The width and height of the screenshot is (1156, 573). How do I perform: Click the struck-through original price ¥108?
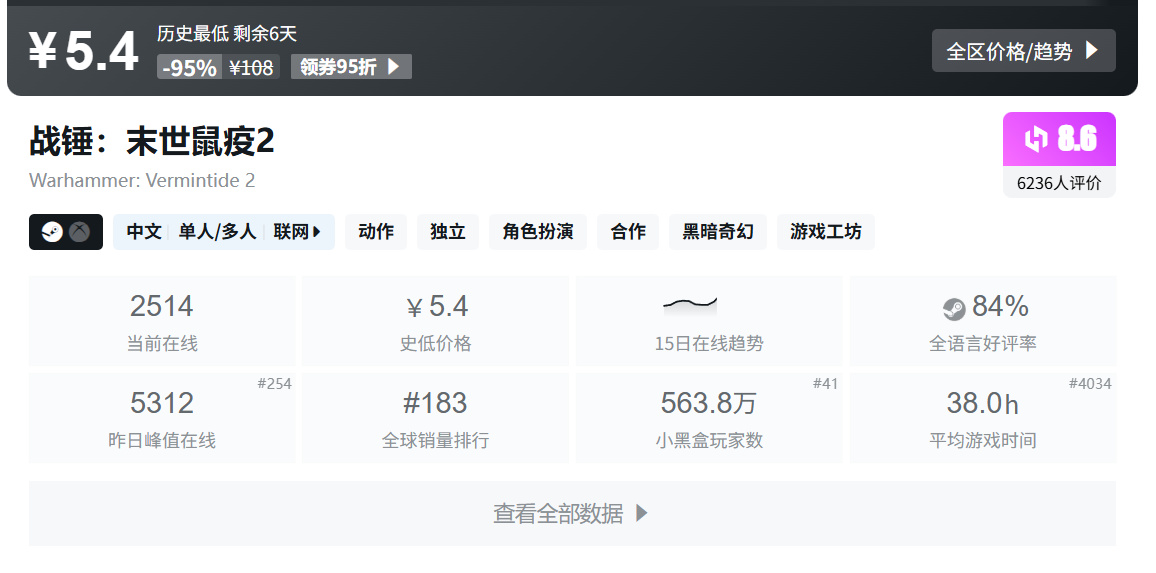(x=251, y=68)
